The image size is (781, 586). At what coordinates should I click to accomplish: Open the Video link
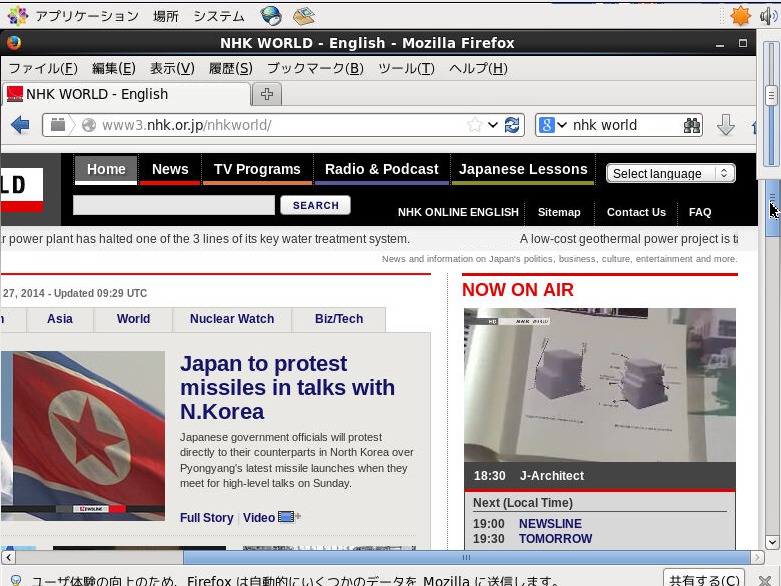(x=259, y=518)
